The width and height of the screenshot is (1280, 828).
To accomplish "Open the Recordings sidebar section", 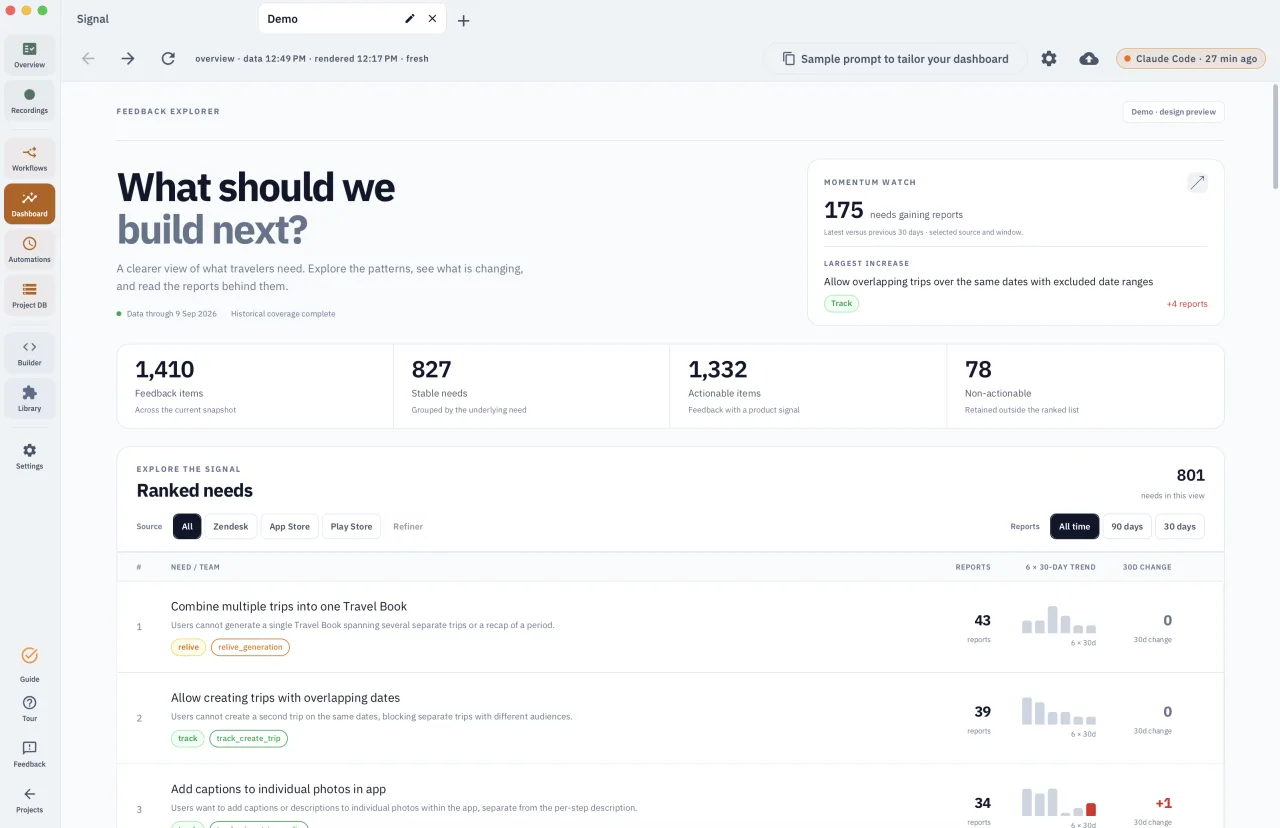I will click(29, 101).
